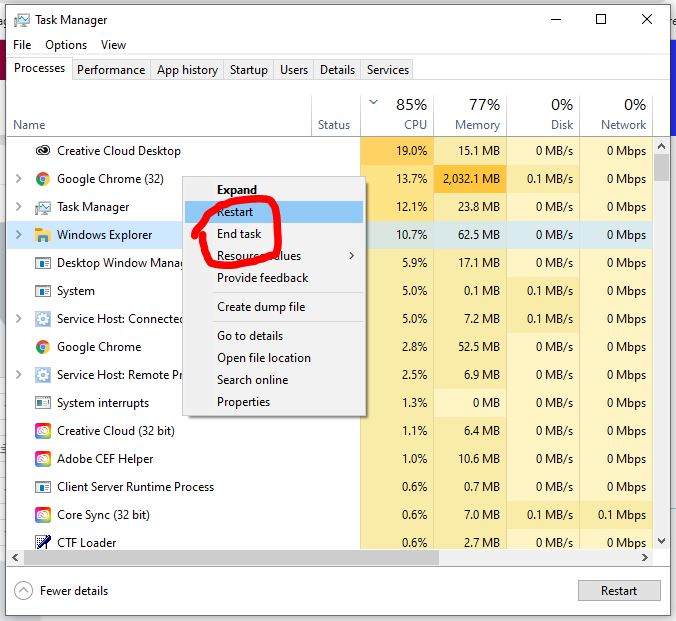
Task: Click the Task Manager process row icon
Action: pyautogui.click(x=43, y=207)
